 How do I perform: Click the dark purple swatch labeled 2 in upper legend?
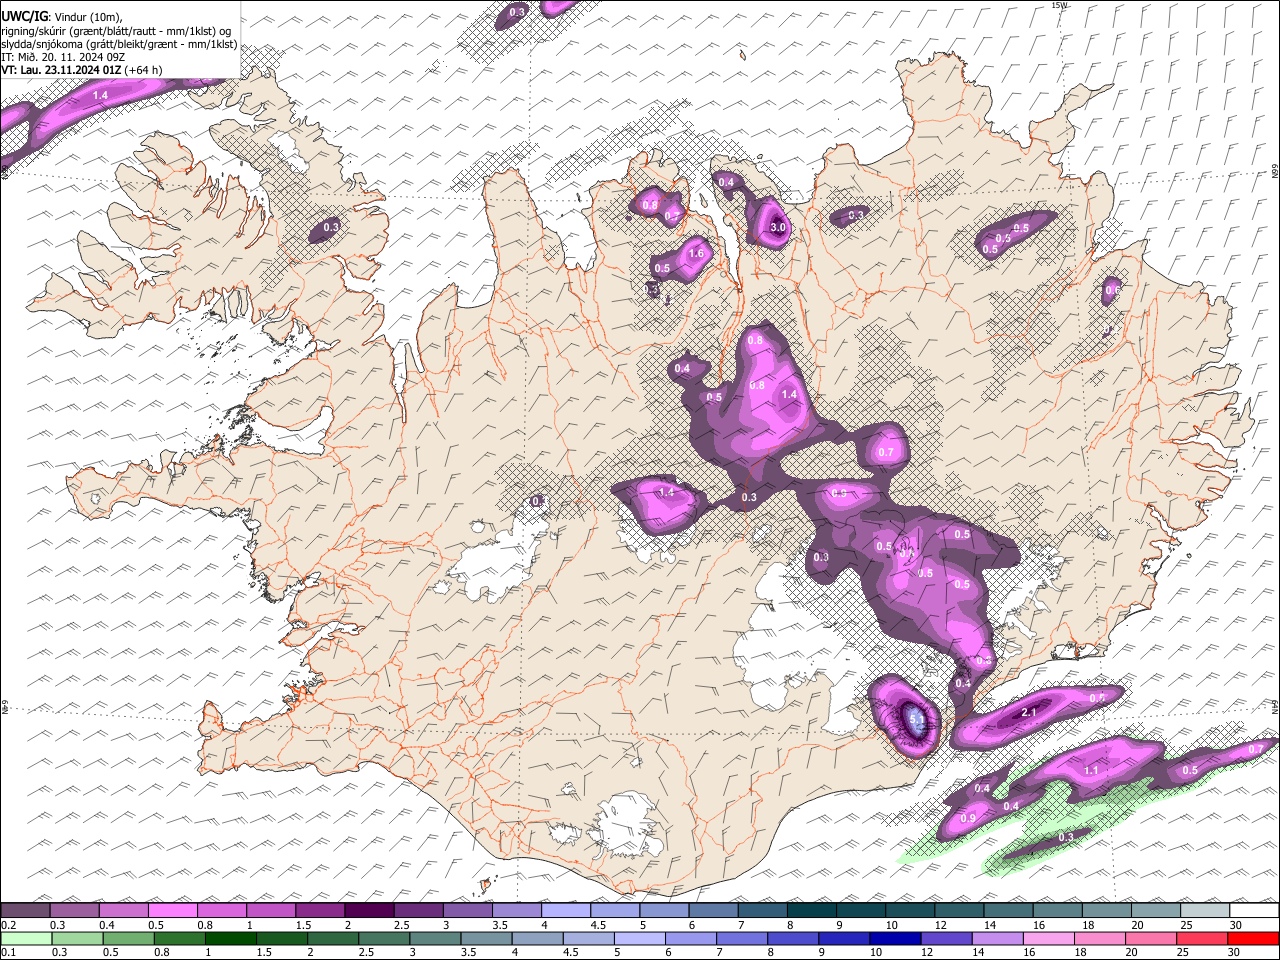(368, 910)
